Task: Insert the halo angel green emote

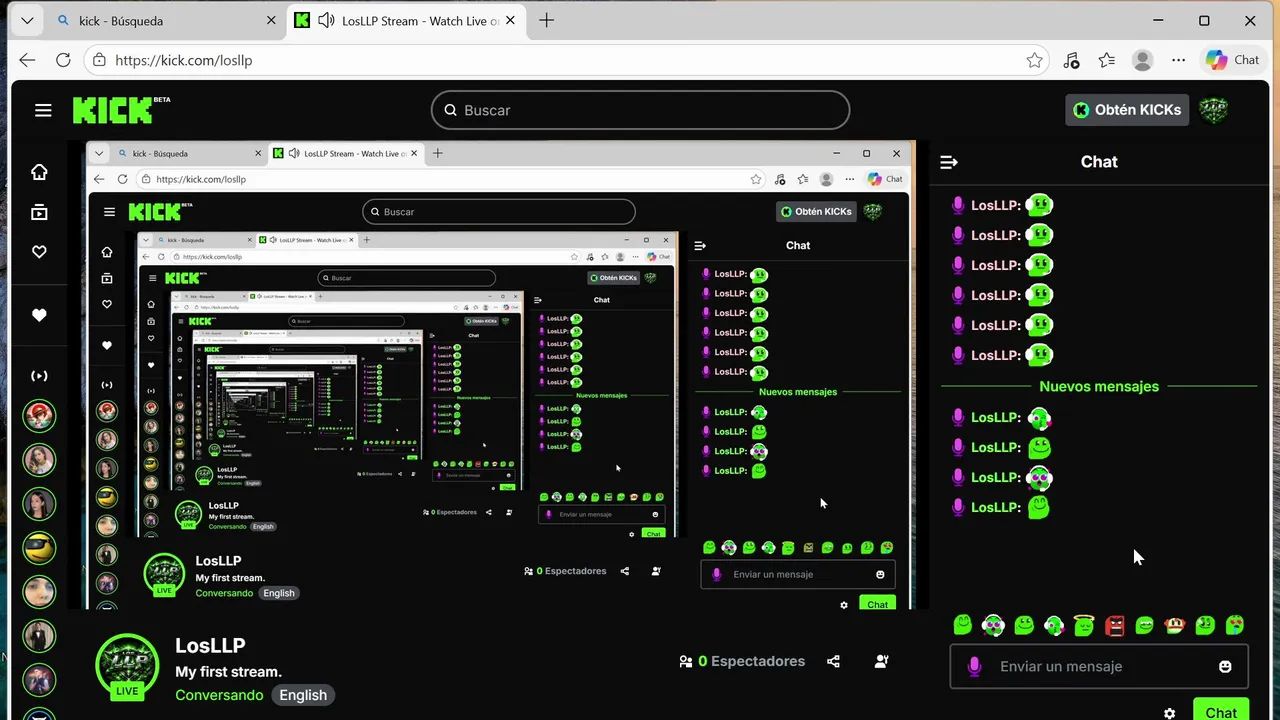Action: [x=1084, y=625]
